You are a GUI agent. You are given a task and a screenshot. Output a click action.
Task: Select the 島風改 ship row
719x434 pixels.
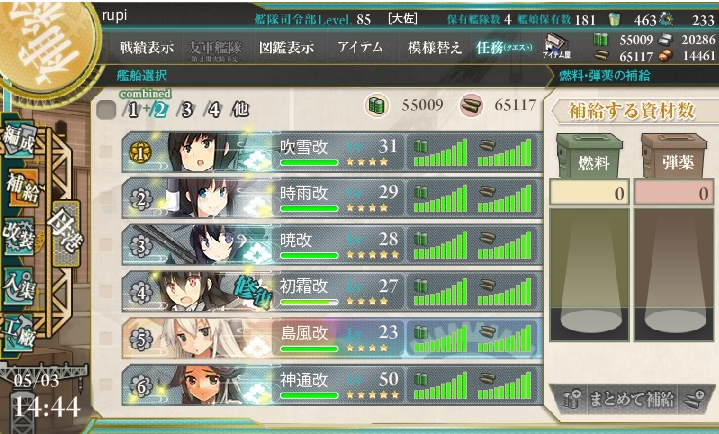(332, 338)
